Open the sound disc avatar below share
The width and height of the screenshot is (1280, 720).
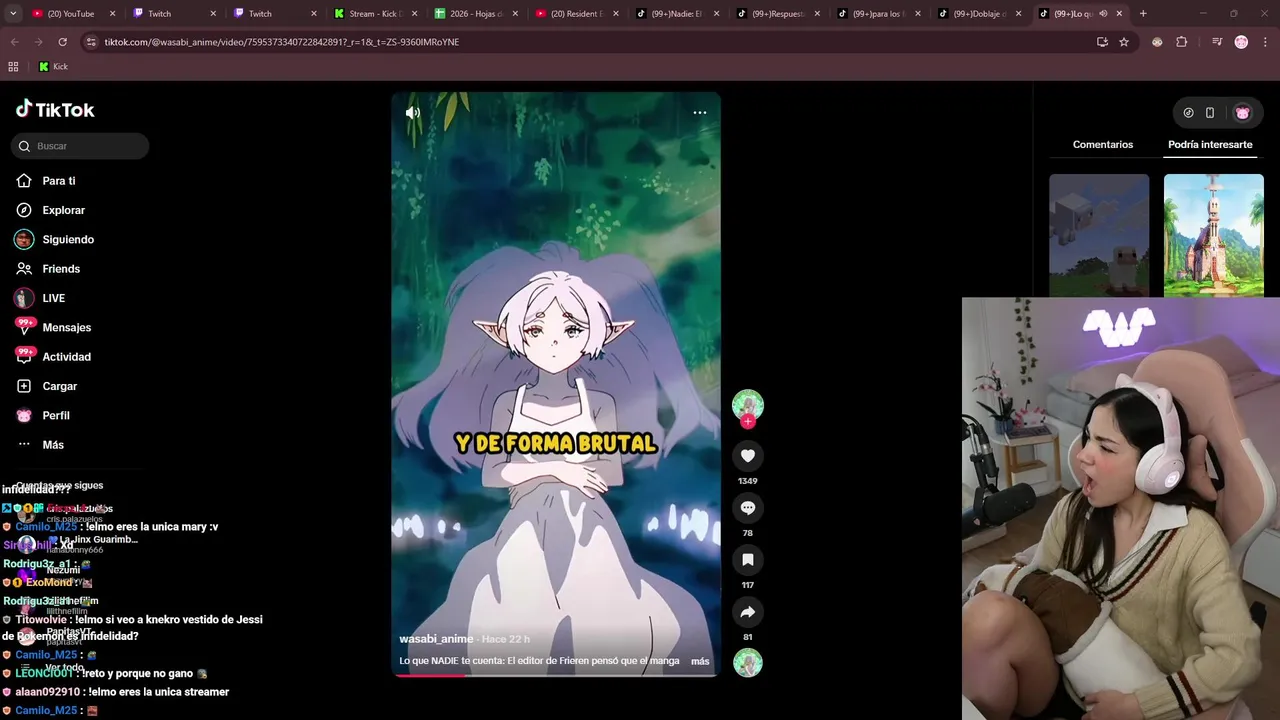coord(748,662)
